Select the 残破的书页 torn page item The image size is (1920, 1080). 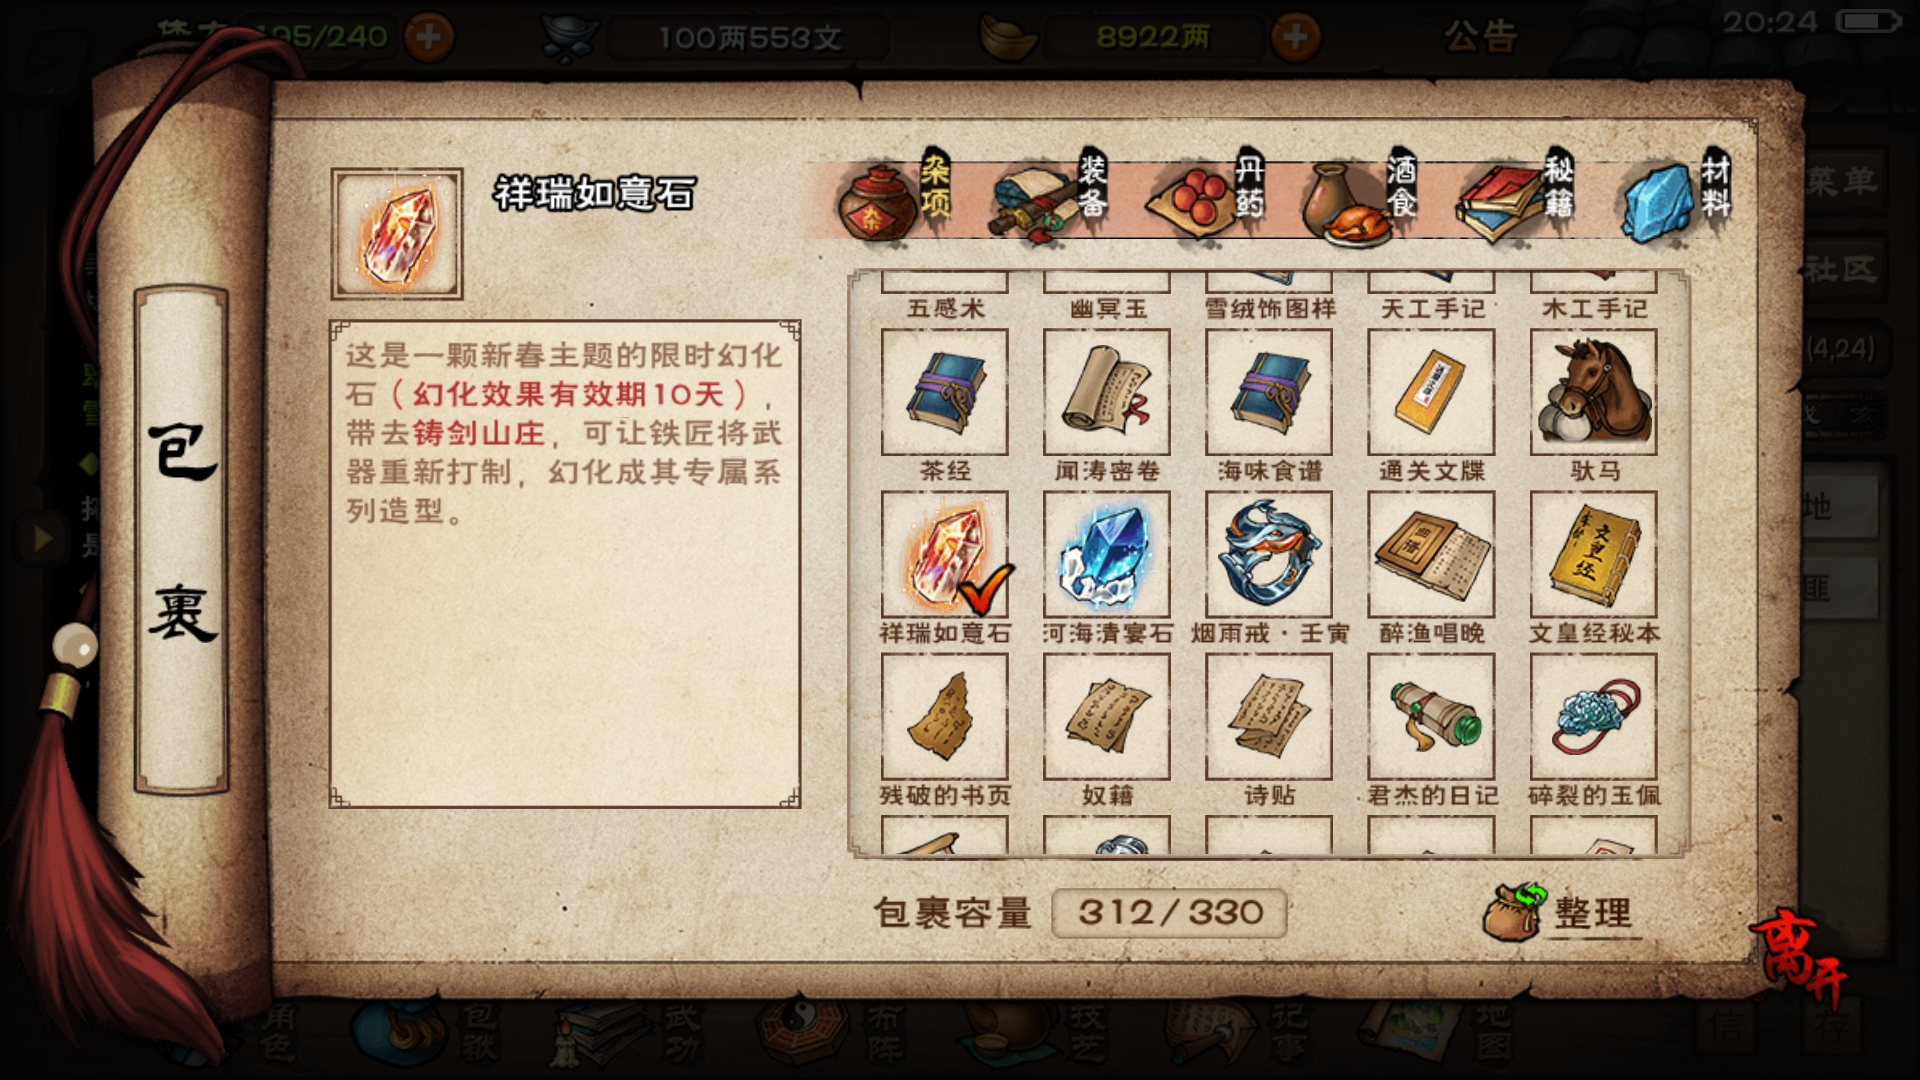pyautogui.click(x=944, y=716)
